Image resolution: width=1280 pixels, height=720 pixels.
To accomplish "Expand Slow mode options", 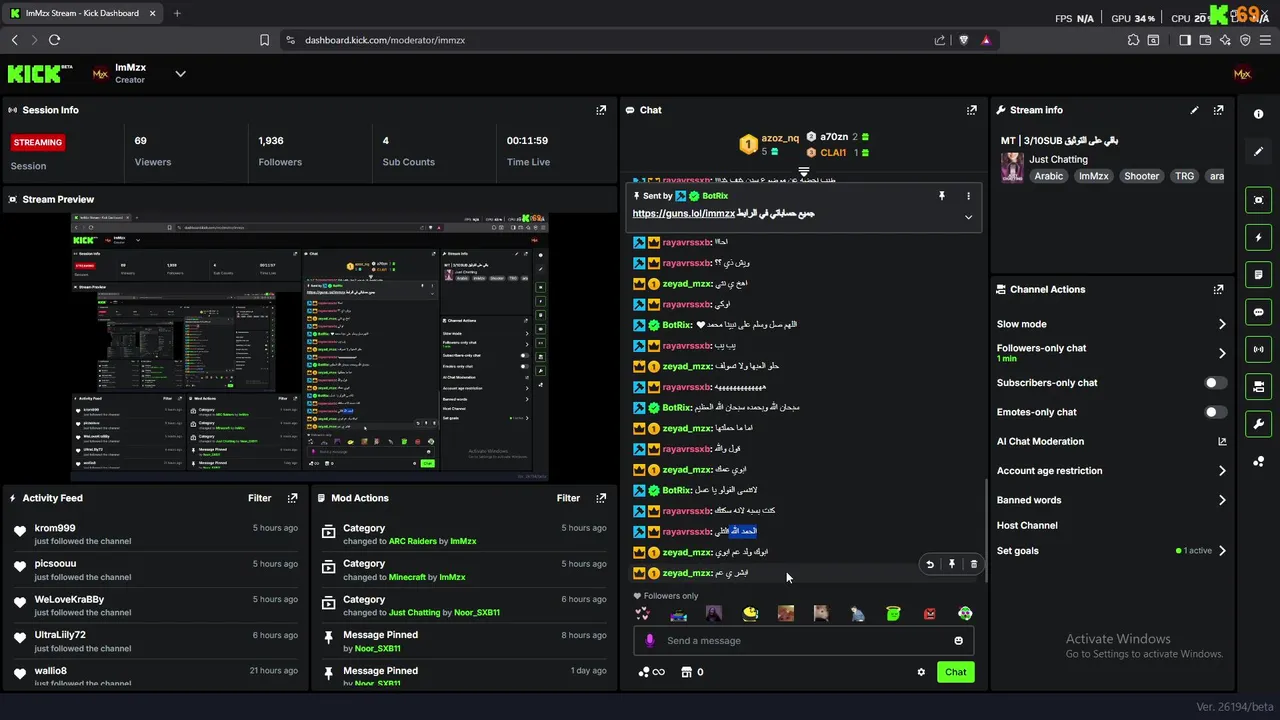I will (x=1222, y=324).
